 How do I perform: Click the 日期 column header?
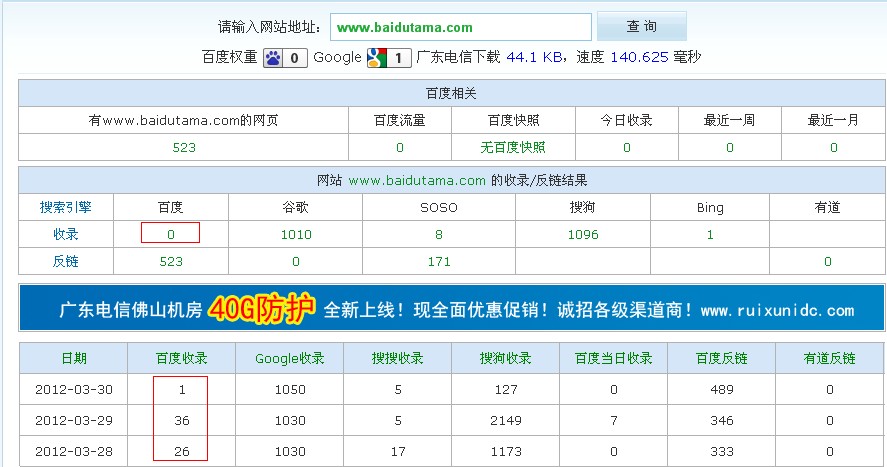coord(74,358)
